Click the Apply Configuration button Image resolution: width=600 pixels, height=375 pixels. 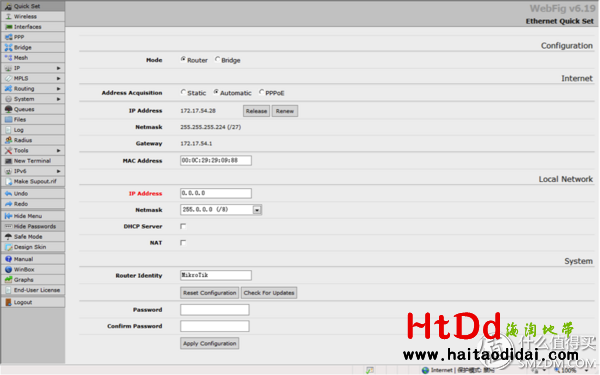(210, 343)
